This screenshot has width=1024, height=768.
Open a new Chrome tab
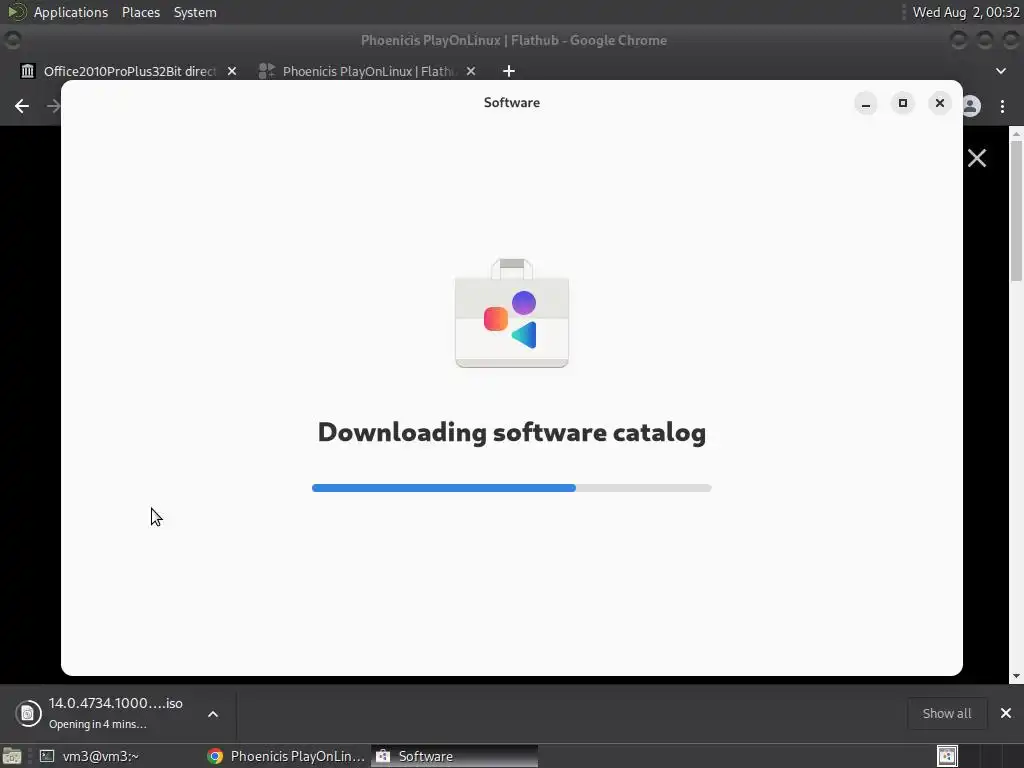[509, 71]
